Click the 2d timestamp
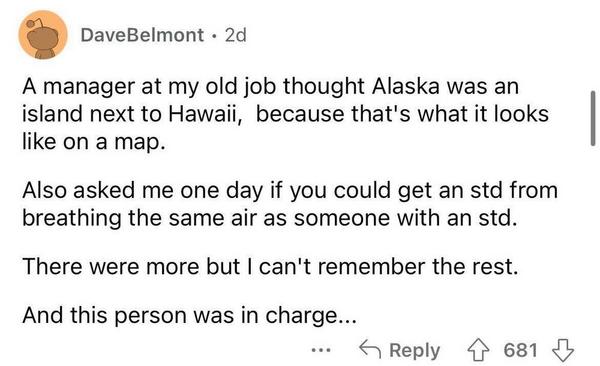 (x=236, y=35)
